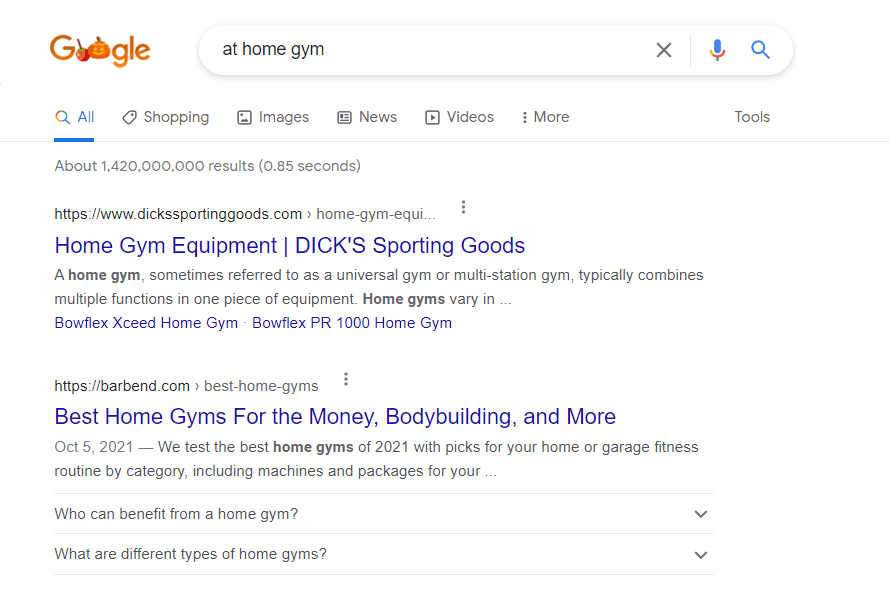Click the price tag icon beside Shopping
This screenshot has height=596, width=890.
(129, 117)
